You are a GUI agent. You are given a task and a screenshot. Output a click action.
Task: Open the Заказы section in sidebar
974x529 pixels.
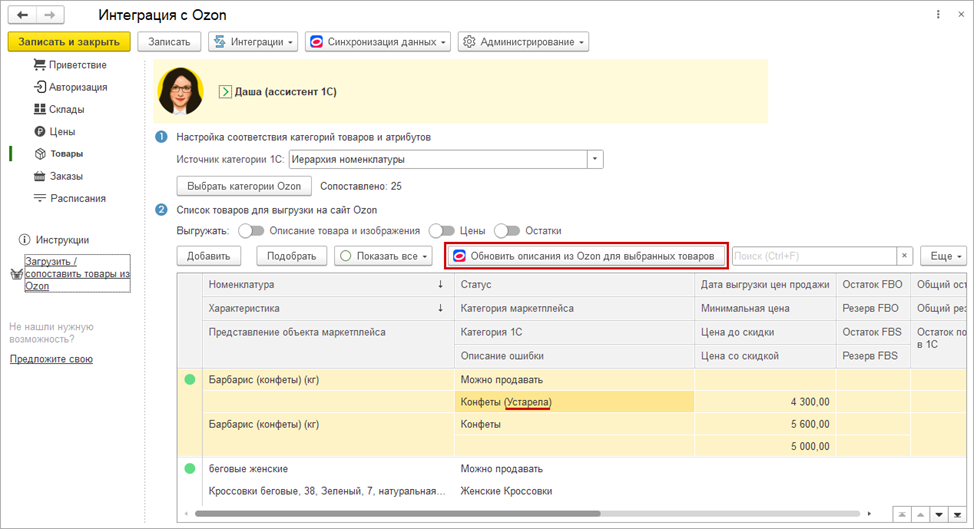(x=66, y=176)
